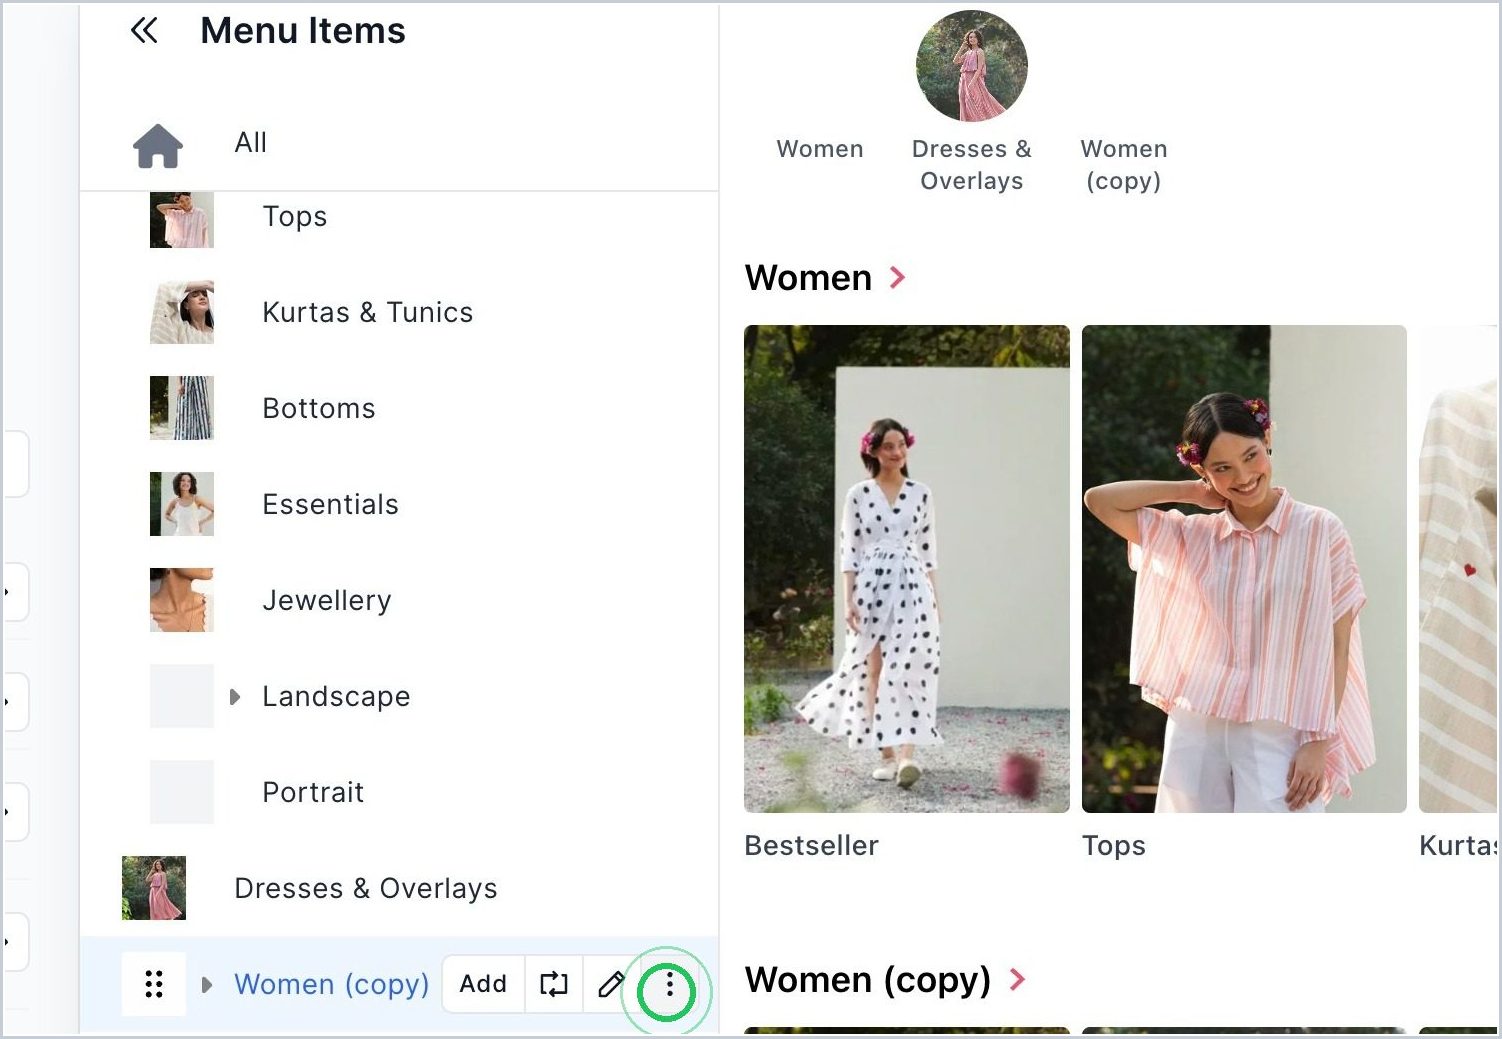Open the Women (copy) section arrow in preview
The width and height of the screenshot is (1502, 1039).
point(1017,980)
